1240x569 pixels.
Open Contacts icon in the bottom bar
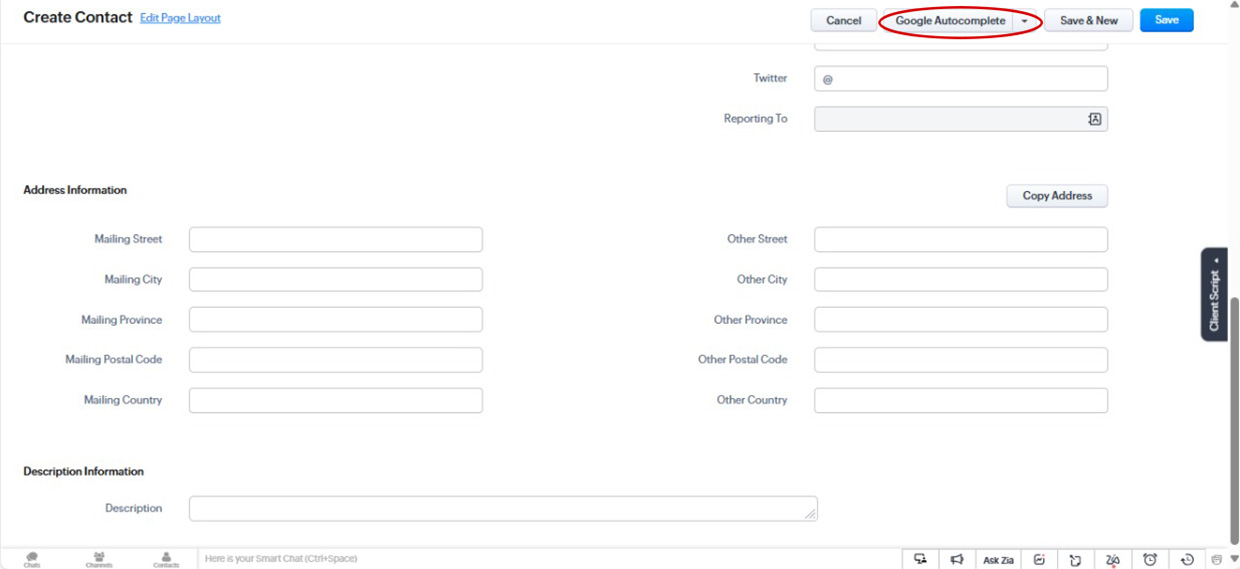166,559
